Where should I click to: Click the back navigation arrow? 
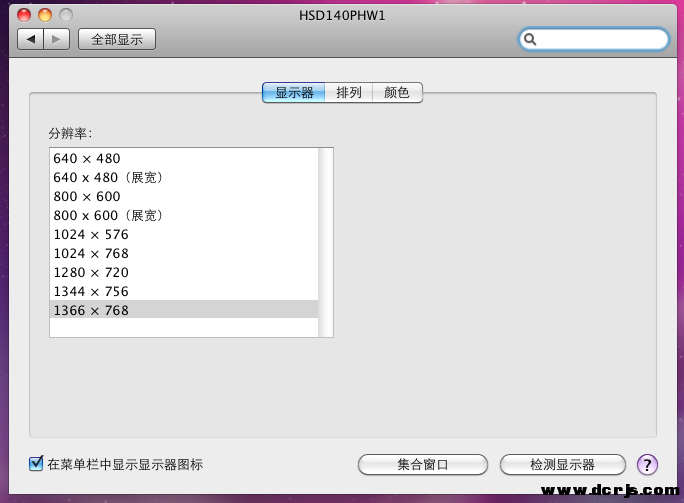(x=31, y=39)
